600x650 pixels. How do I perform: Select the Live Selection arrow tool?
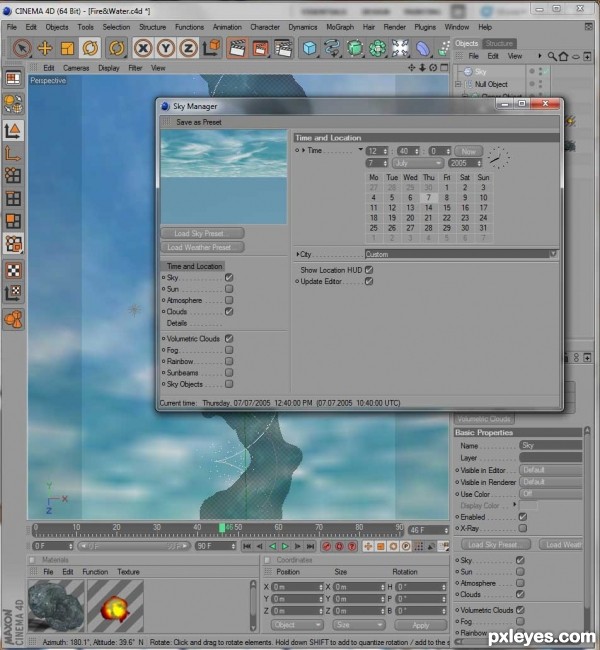coord(21,48)
